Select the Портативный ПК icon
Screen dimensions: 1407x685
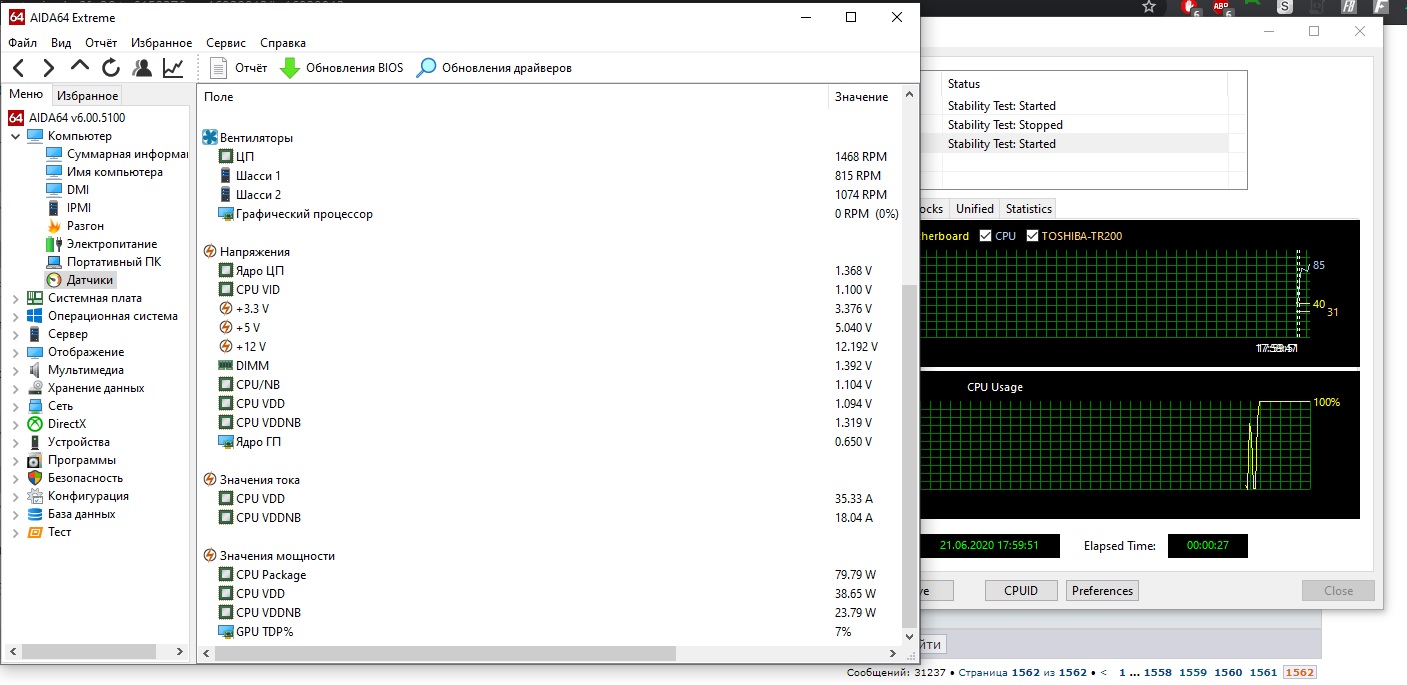tap(54, 262)
